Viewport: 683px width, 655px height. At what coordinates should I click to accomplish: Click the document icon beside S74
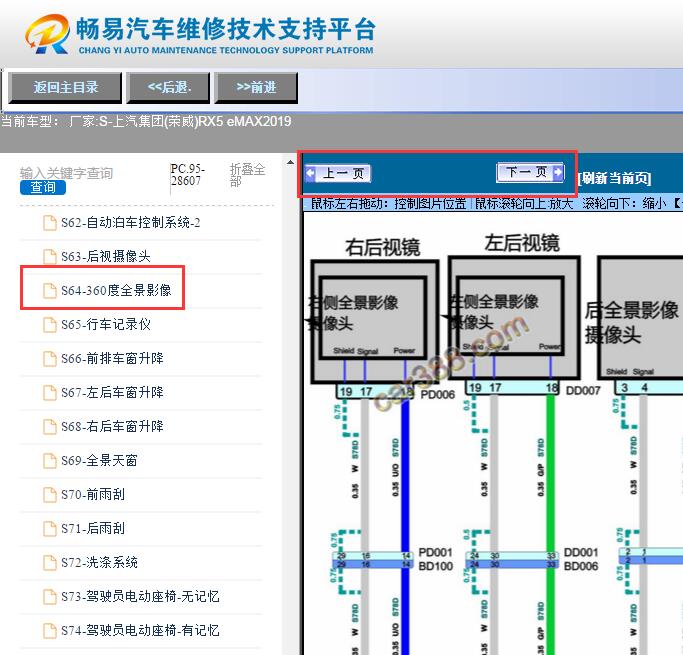[50, 630]
